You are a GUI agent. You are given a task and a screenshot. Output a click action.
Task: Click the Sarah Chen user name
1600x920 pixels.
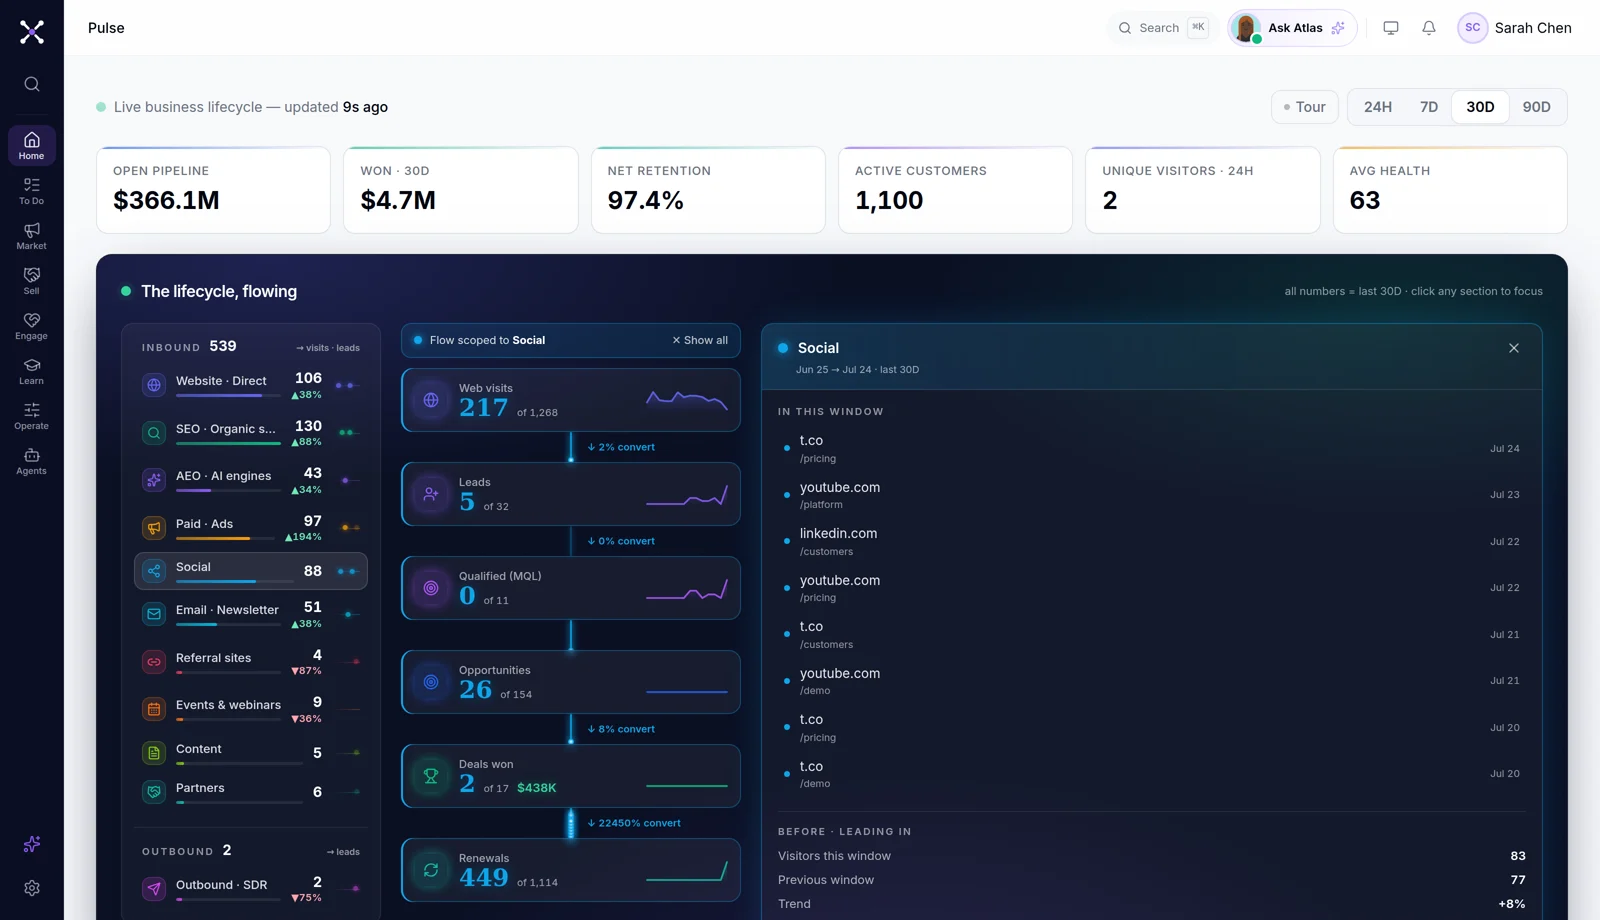click(1533, 28)
